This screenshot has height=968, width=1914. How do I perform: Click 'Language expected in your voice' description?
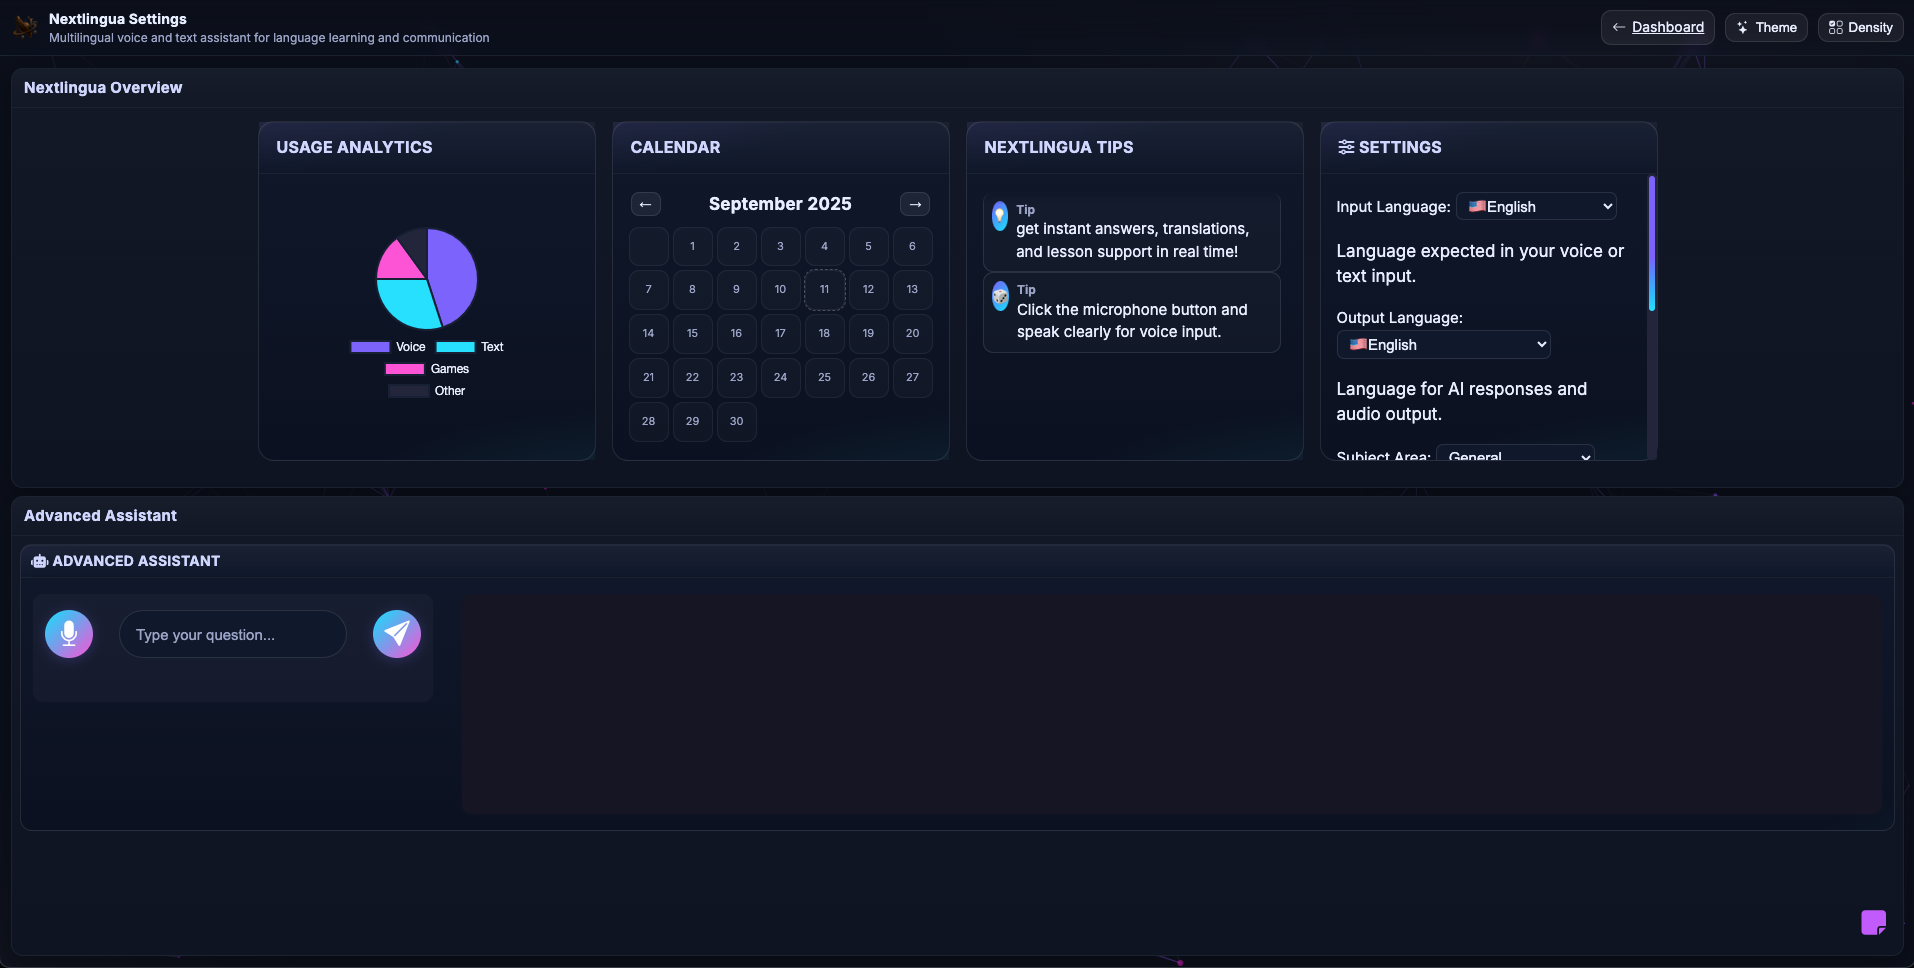pos(1480,263)
